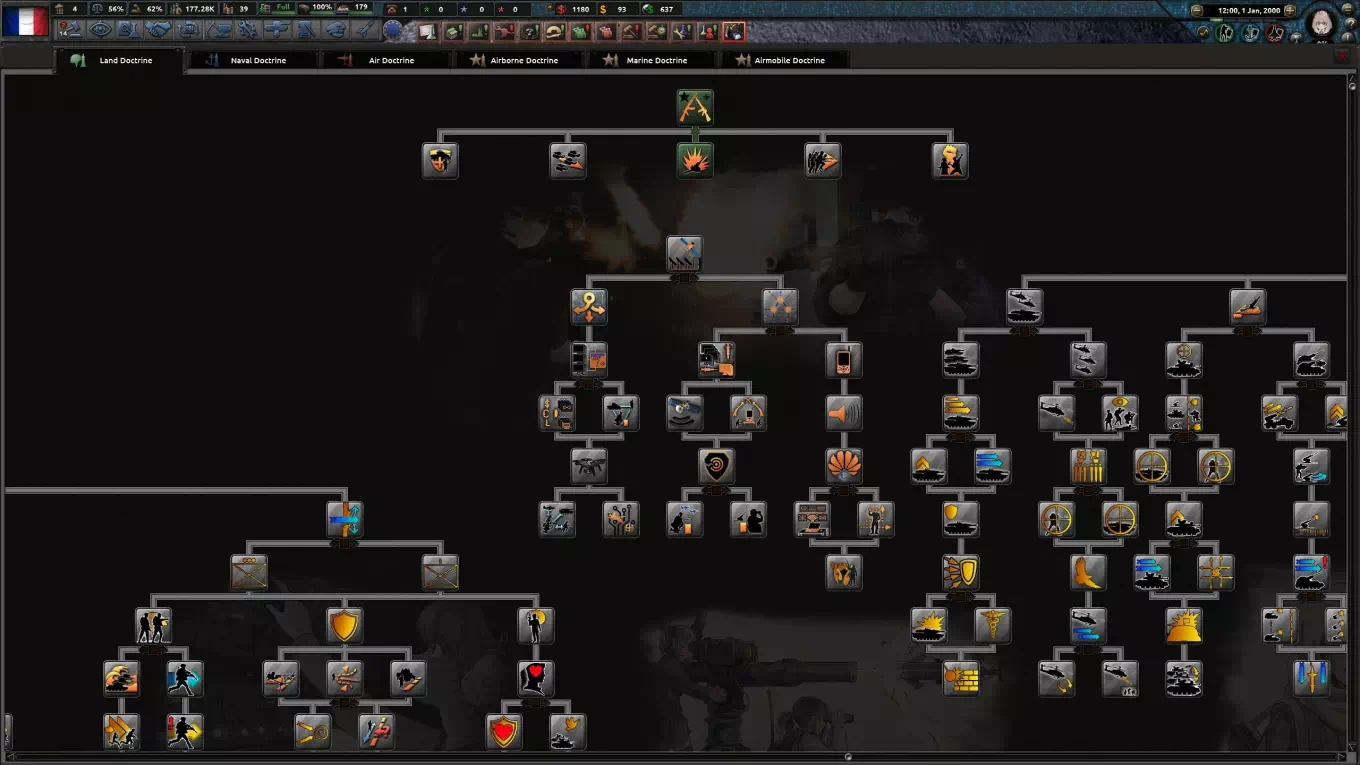The height and width of the screenshot is (765, 1360).
Task: Click the fuel status reading Full
Action: click(x=283, y=9)
